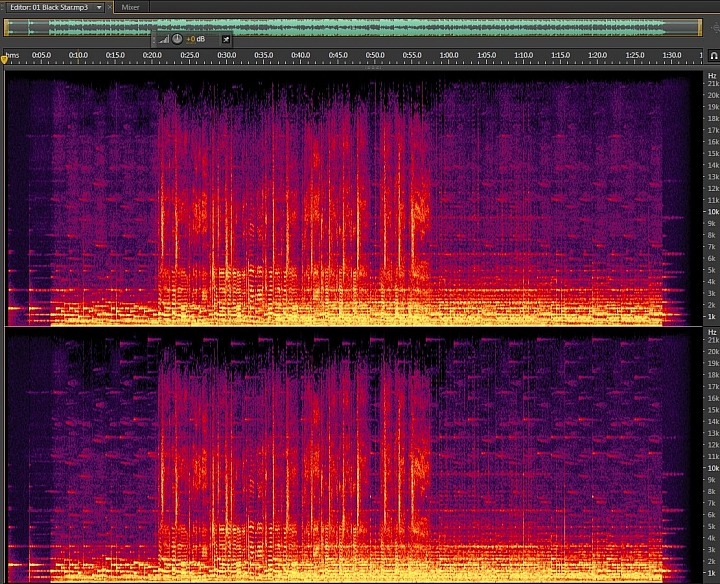Toggle the snapping magnet icon
The height and width of the screenshot is (584, 720).
pyautogui.click(x=714, y=56)
